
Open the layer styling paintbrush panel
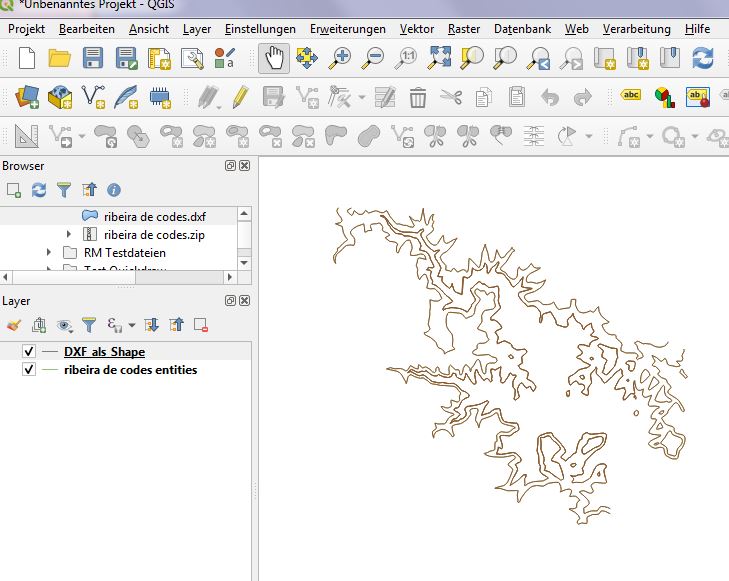pyautogui.click(x=13, y=325)
